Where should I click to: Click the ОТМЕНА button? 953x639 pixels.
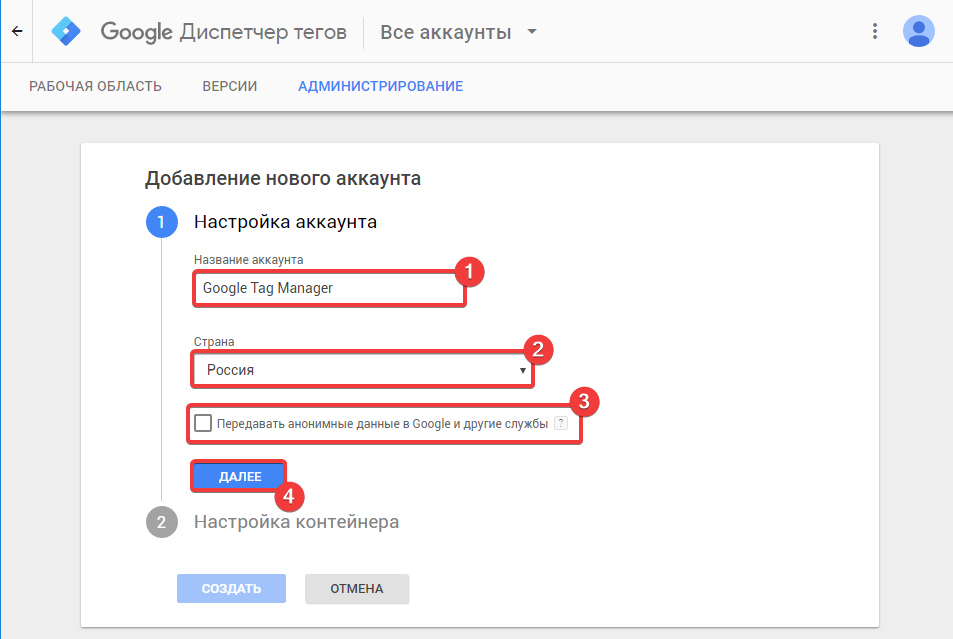[x=356, y=589]
